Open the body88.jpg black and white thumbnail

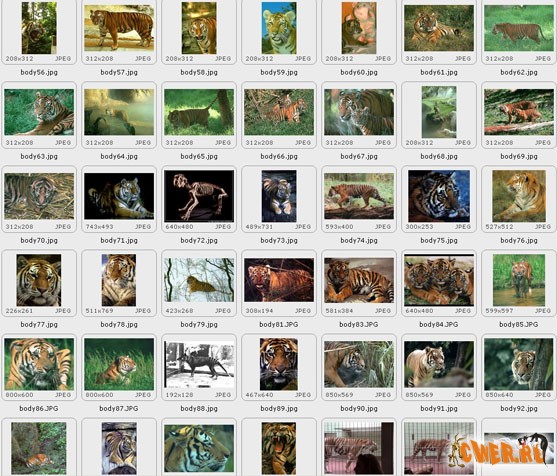pyautogui.click(x=199, y=364)
